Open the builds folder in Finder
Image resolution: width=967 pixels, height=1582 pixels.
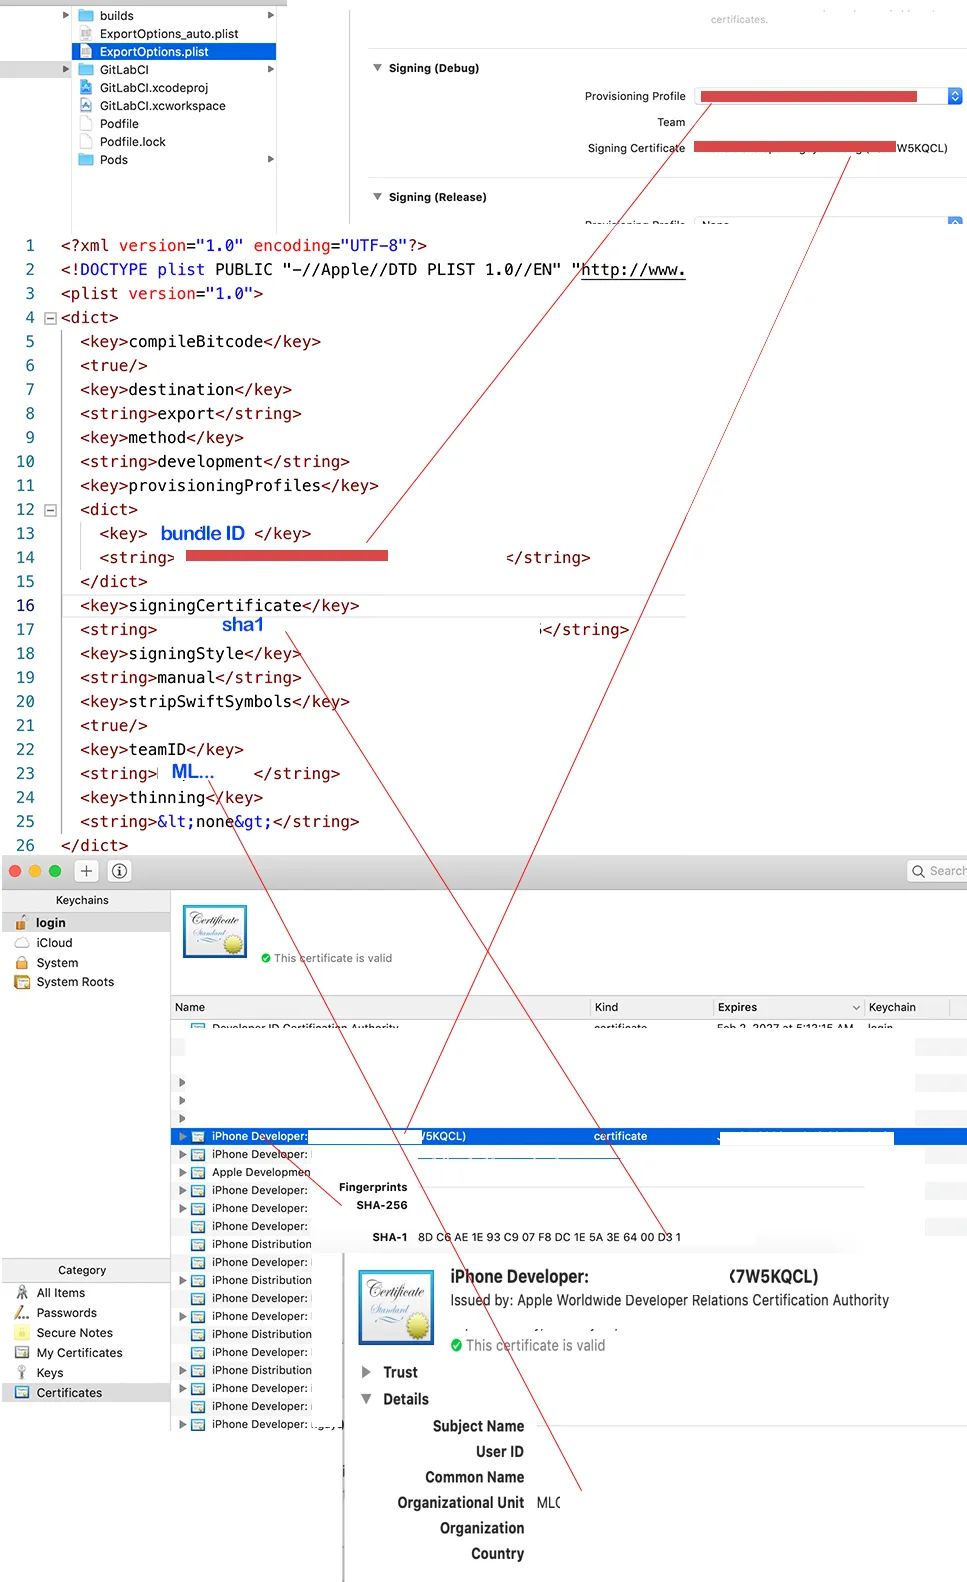pyautogui.click(x=116, y=15)
